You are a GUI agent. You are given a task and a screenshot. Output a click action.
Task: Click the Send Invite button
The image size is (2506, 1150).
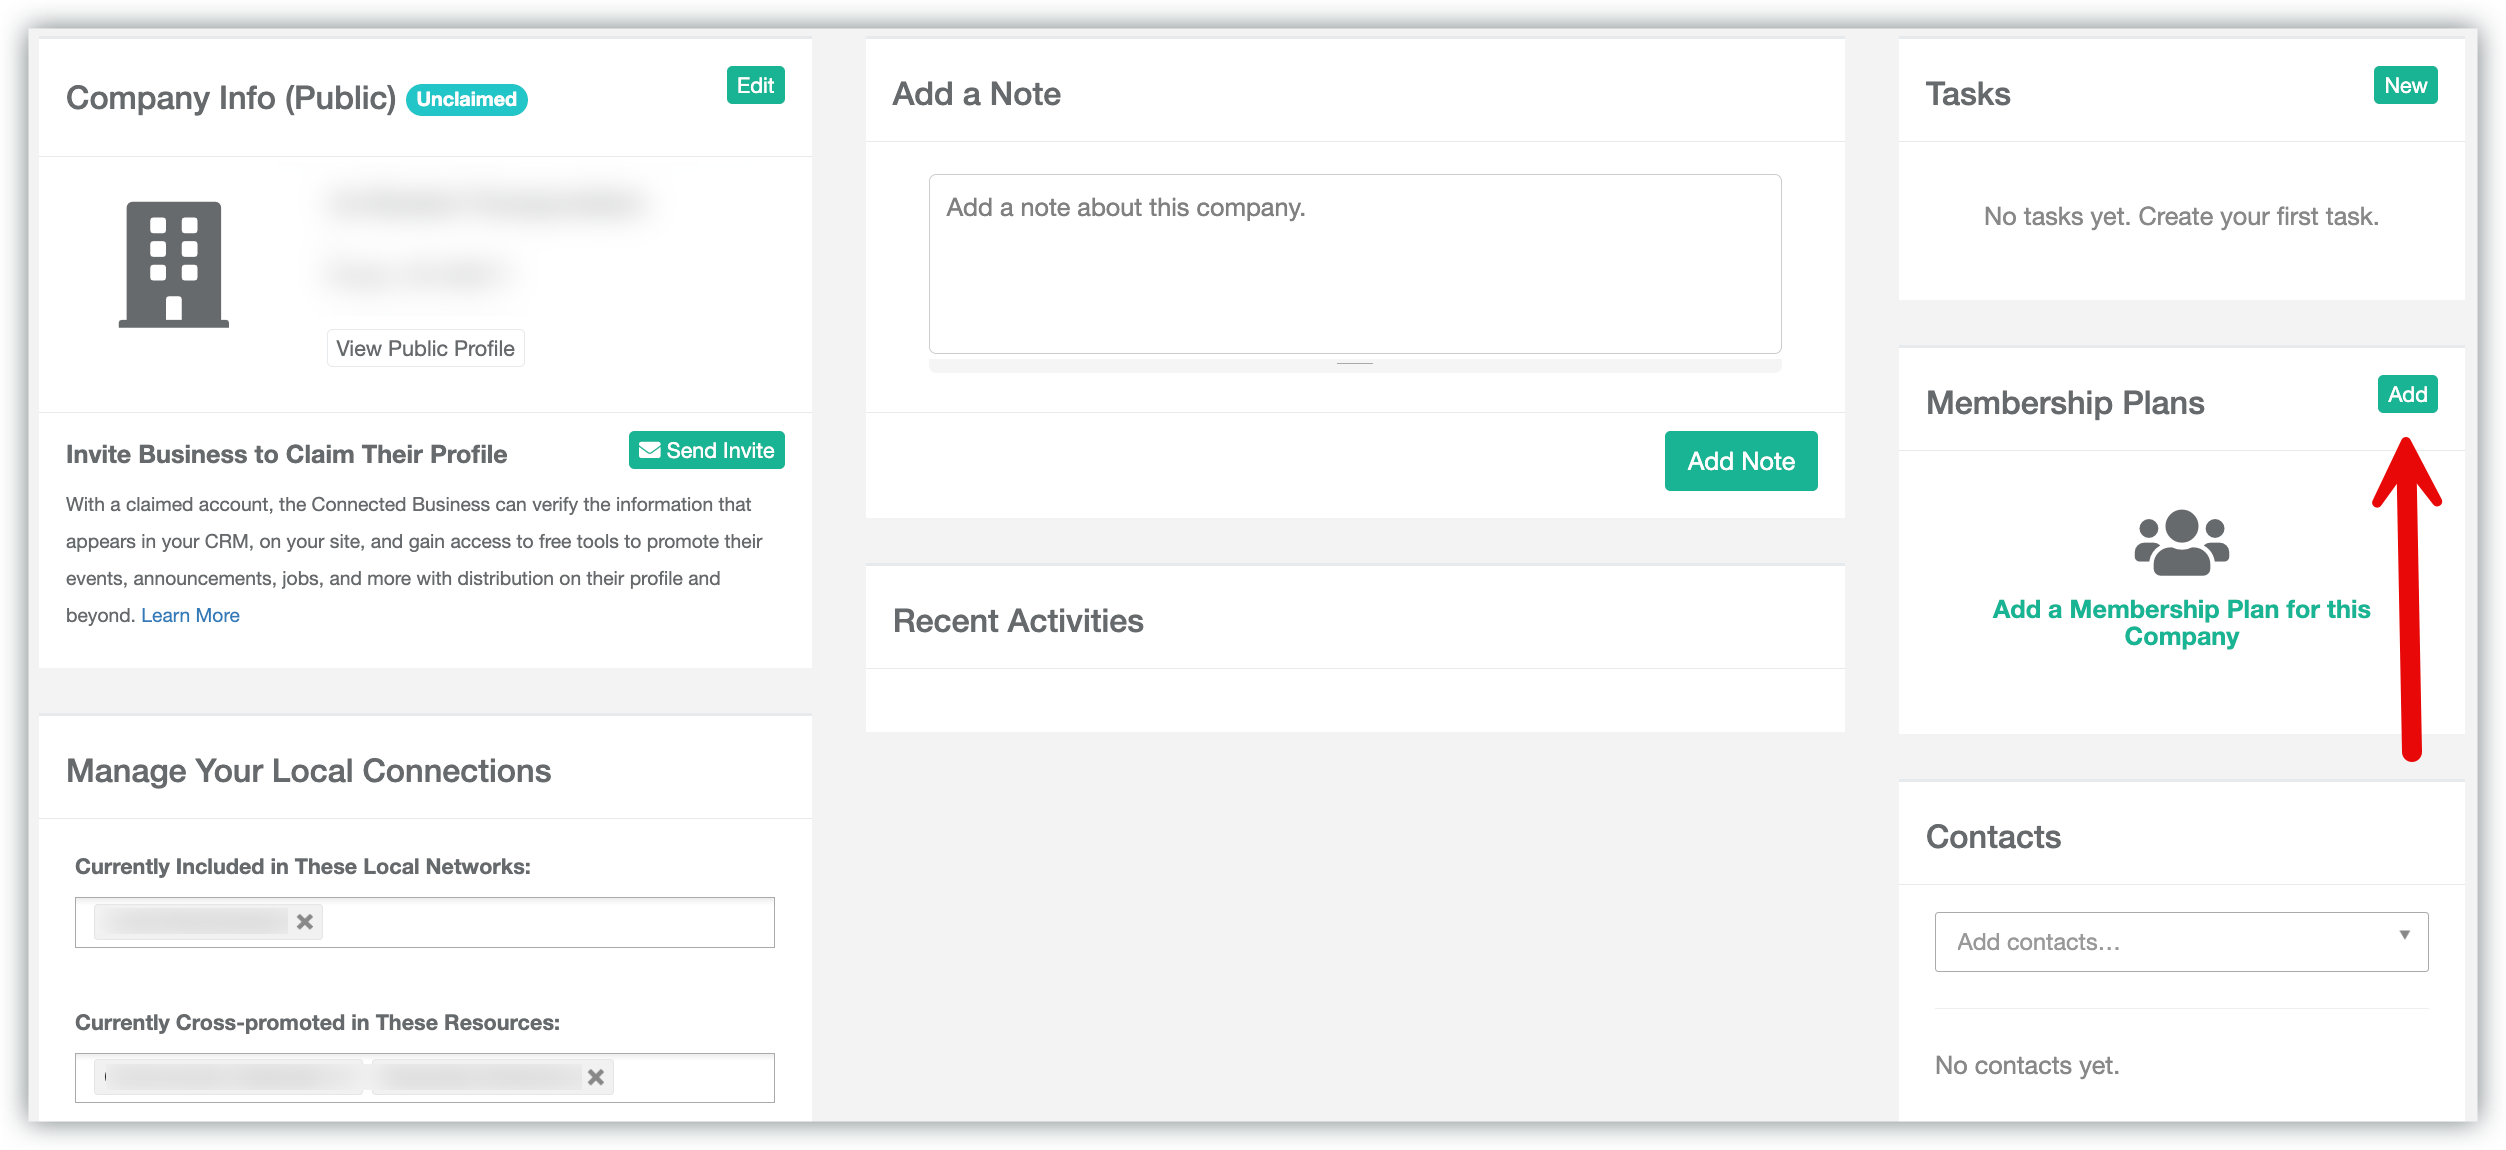click(x=706, y=451)
